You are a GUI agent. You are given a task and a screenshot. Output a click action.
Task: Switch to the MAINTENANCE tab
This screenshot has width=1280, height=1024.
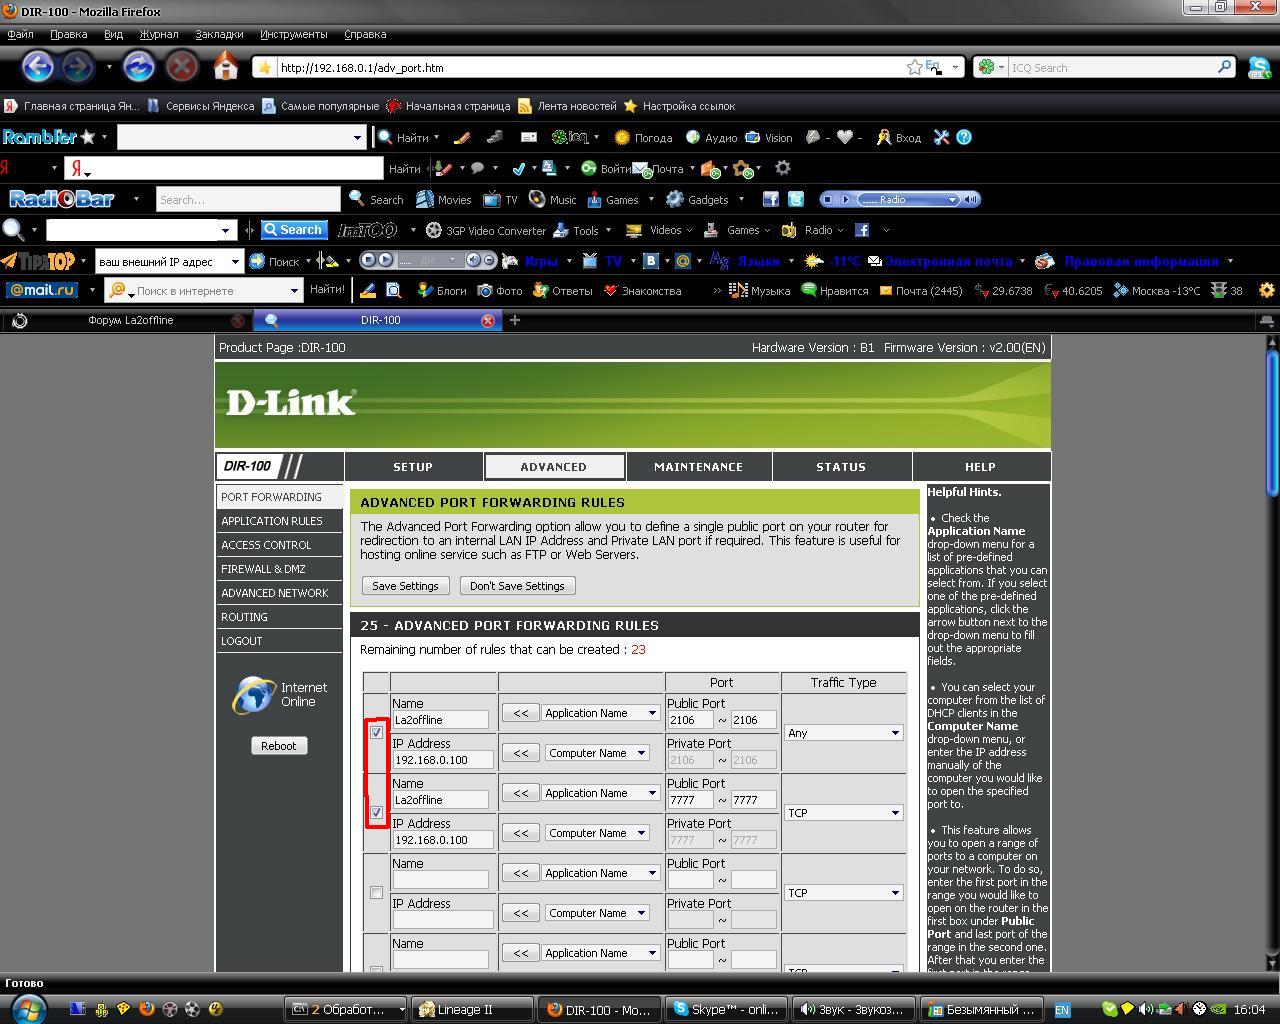[x=698, y=466]
